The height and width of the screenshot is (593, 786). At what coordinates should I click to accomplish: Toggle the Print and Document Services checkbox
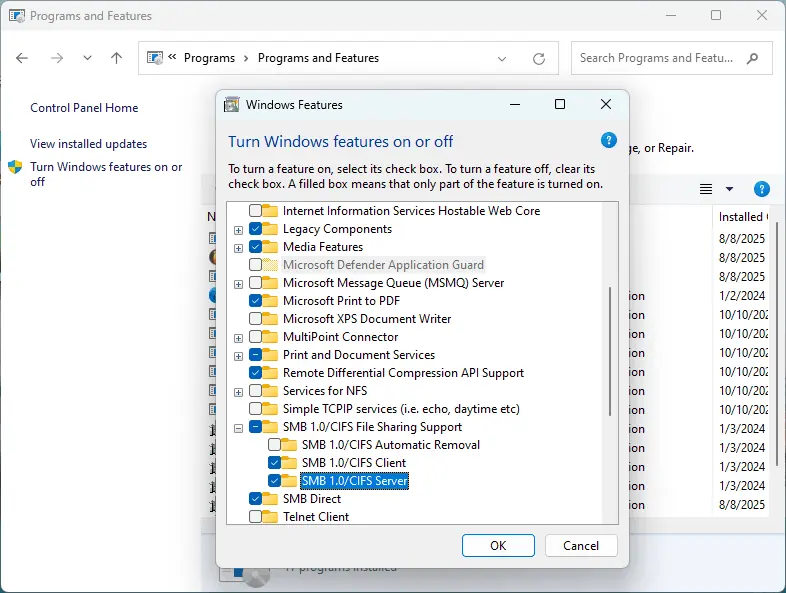coord(255,355)
